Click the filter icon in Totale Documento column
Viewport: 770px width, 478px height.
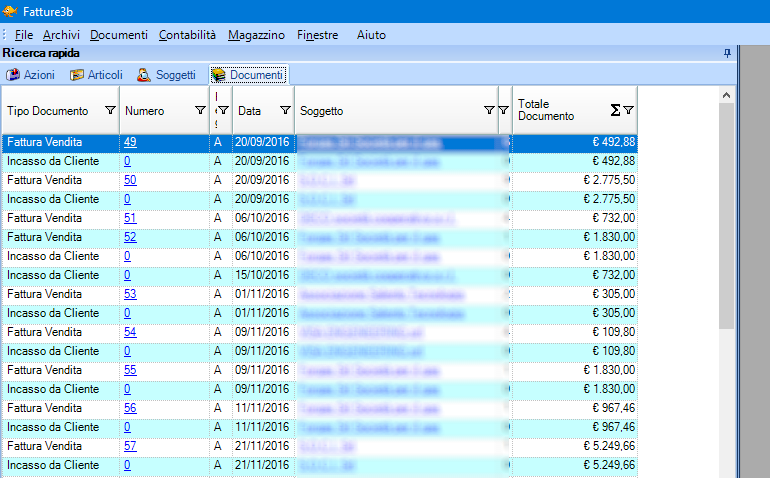click(628, 110)
